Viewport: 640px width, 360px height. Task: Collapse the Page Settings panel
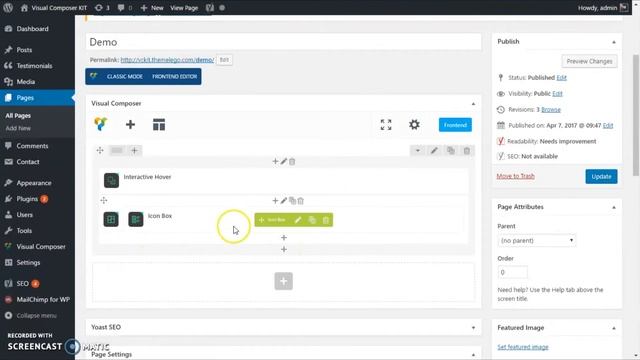click(473, 355)
